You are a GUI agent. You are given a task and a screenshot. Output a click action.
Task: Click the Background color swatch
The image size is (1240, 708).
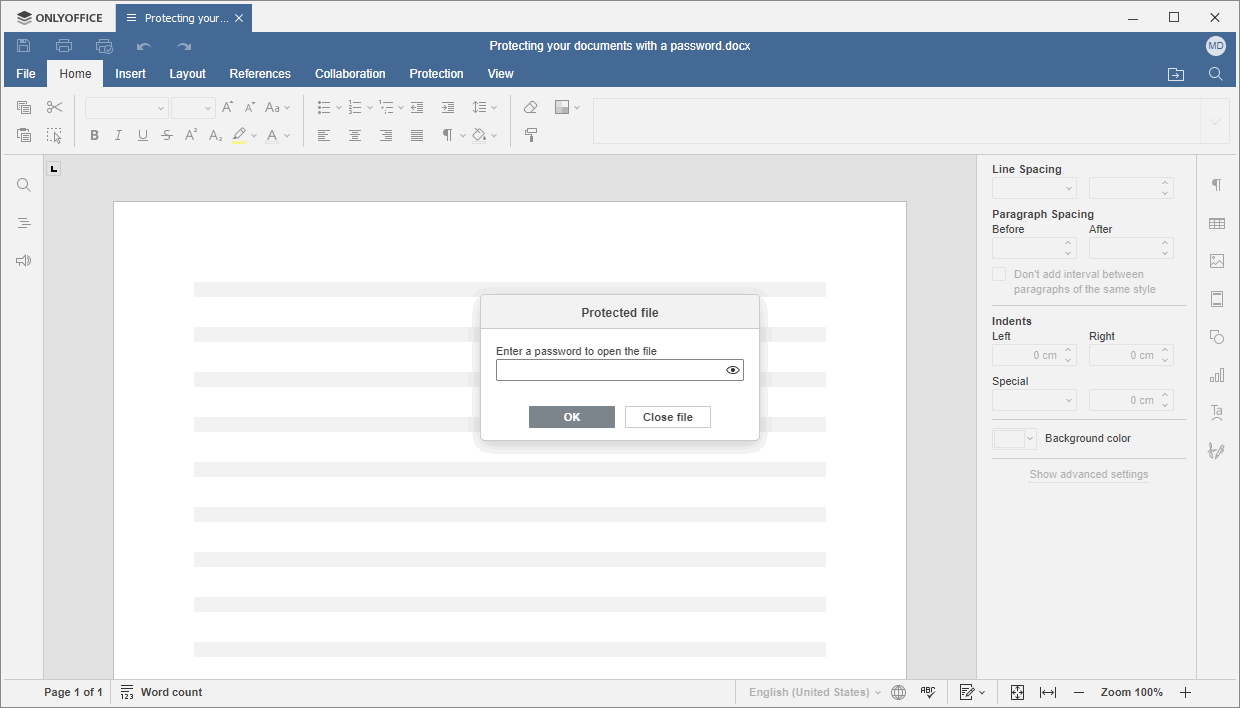pos(1008,439)
